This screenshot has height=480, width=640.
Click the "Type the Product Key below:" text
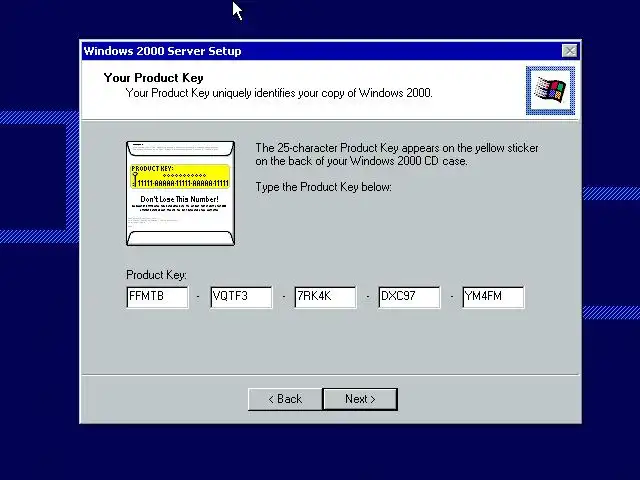pyautogui.click(x=323, y=187)
